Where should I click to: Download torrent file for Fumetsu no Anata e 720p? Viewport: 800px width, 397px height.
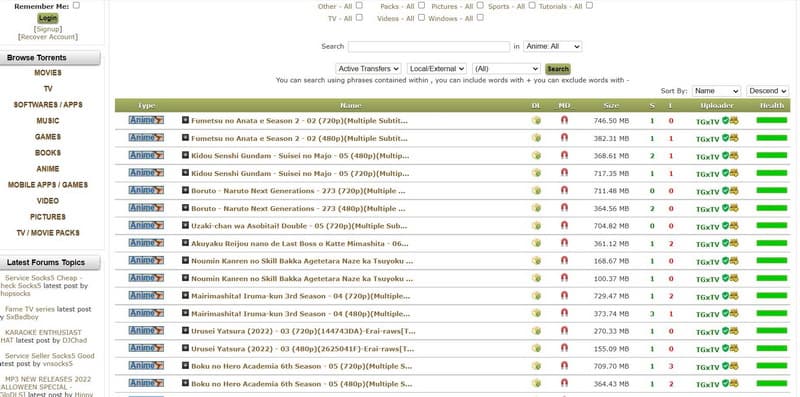click(x=536, y=121)
